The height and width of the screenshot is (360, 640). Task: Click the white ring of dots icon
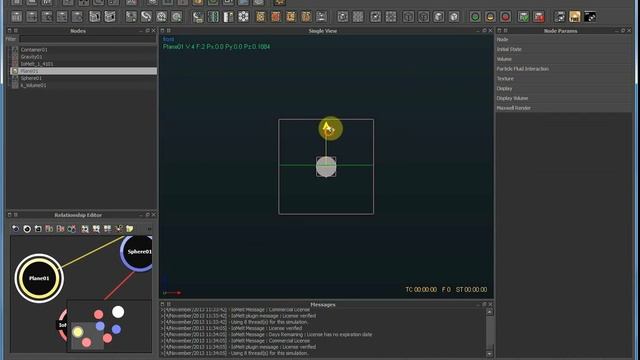tap(243, 17)
